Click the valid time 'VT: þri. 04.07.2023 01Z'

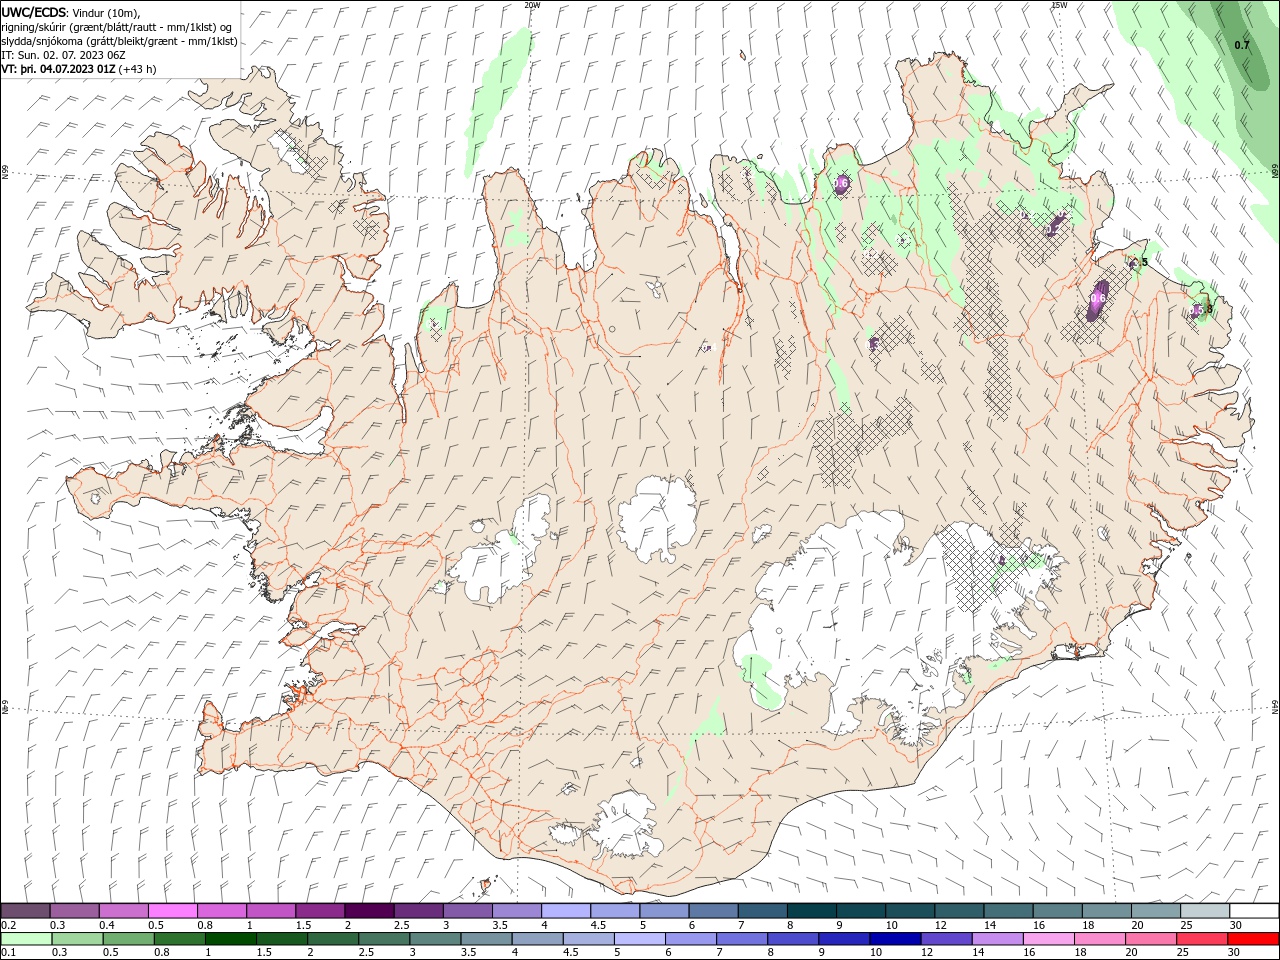click(x=58, y=69)
